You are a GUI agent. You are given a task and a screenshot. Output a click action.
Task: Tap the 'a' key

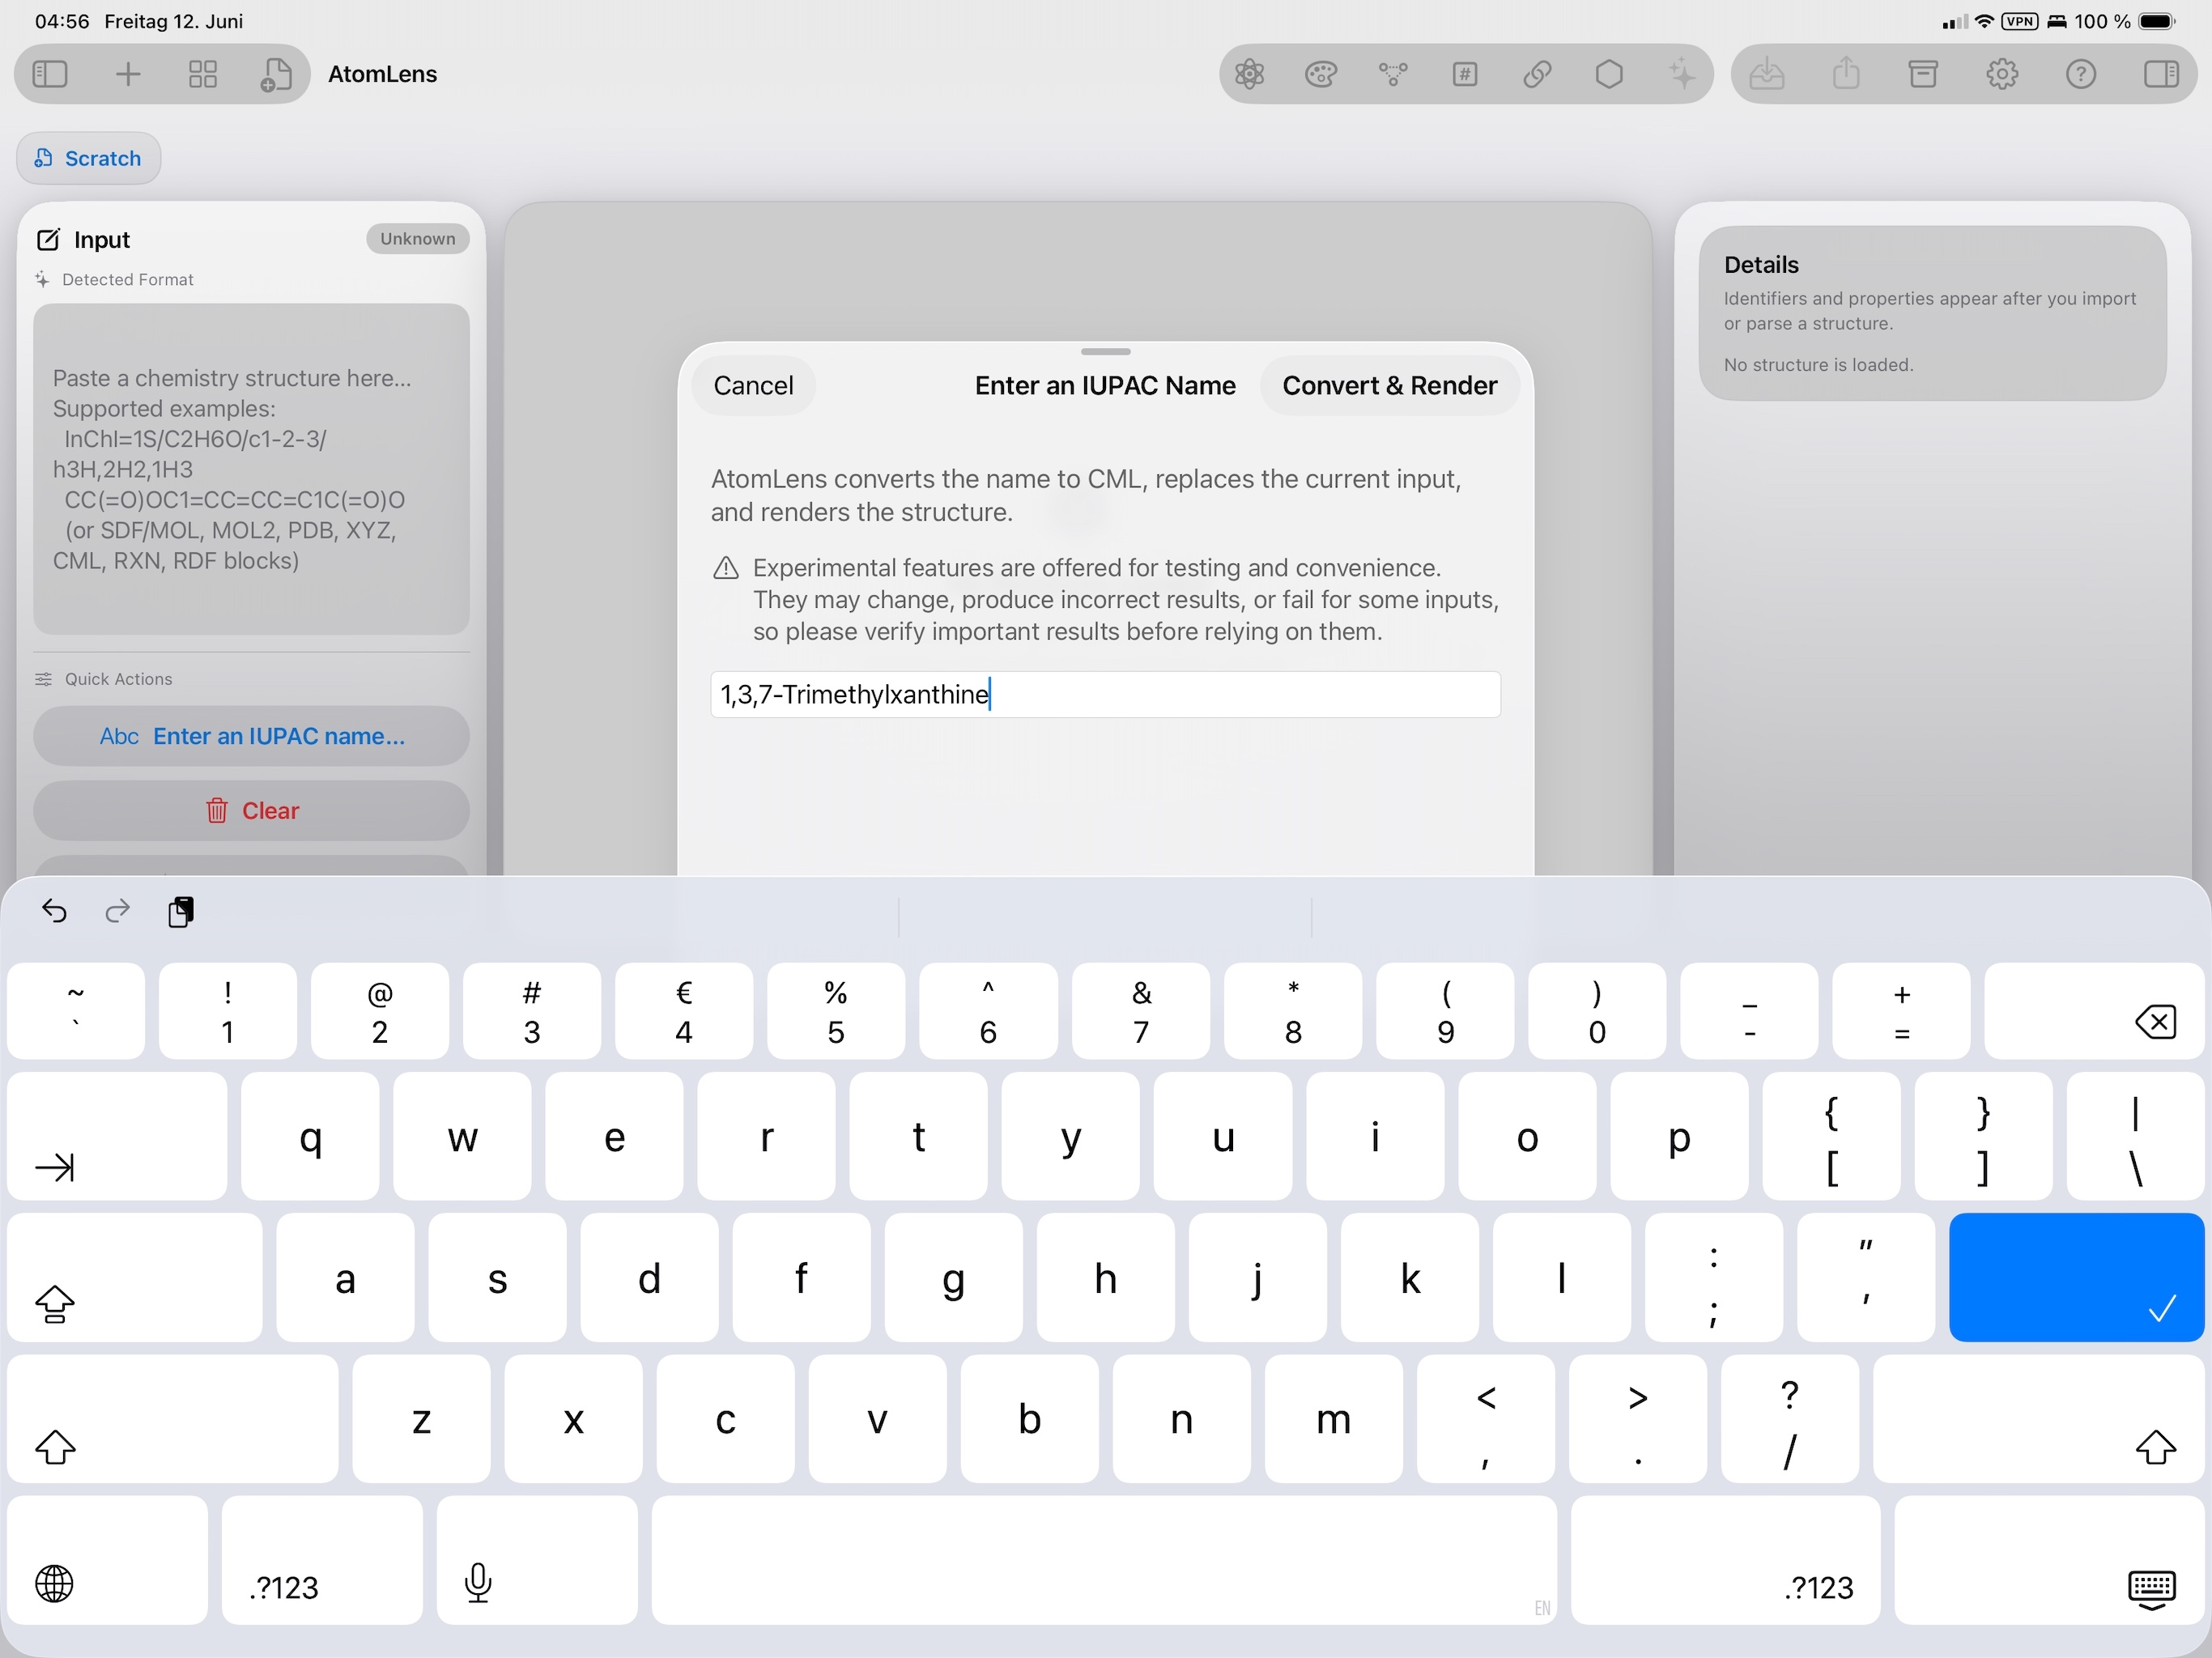pos(345,1277)
